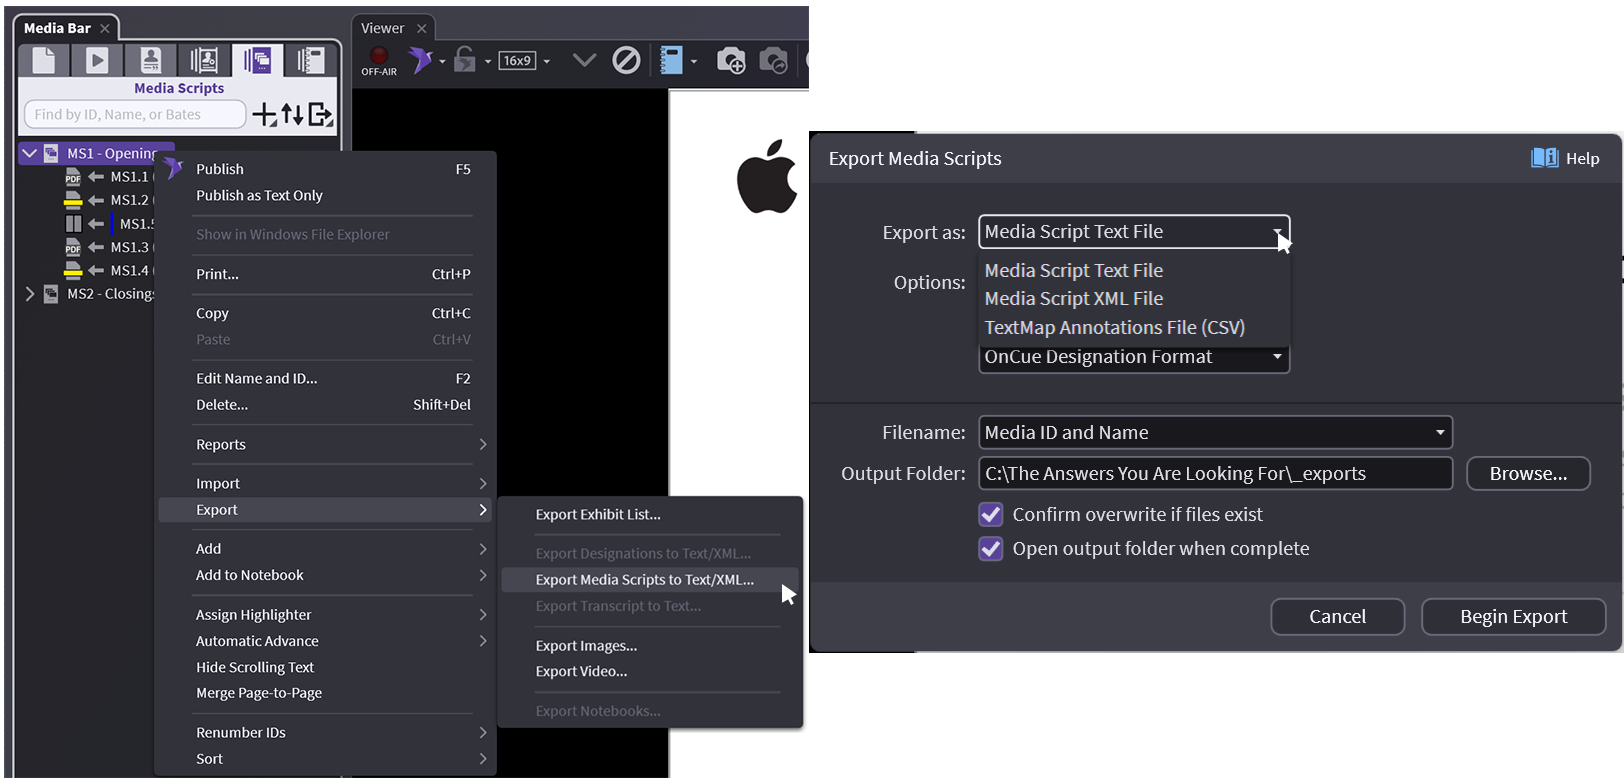Open the Multimedia play tab icon
The width and height of the screenshot is (1624, 784).
click(x=97, y=61)
